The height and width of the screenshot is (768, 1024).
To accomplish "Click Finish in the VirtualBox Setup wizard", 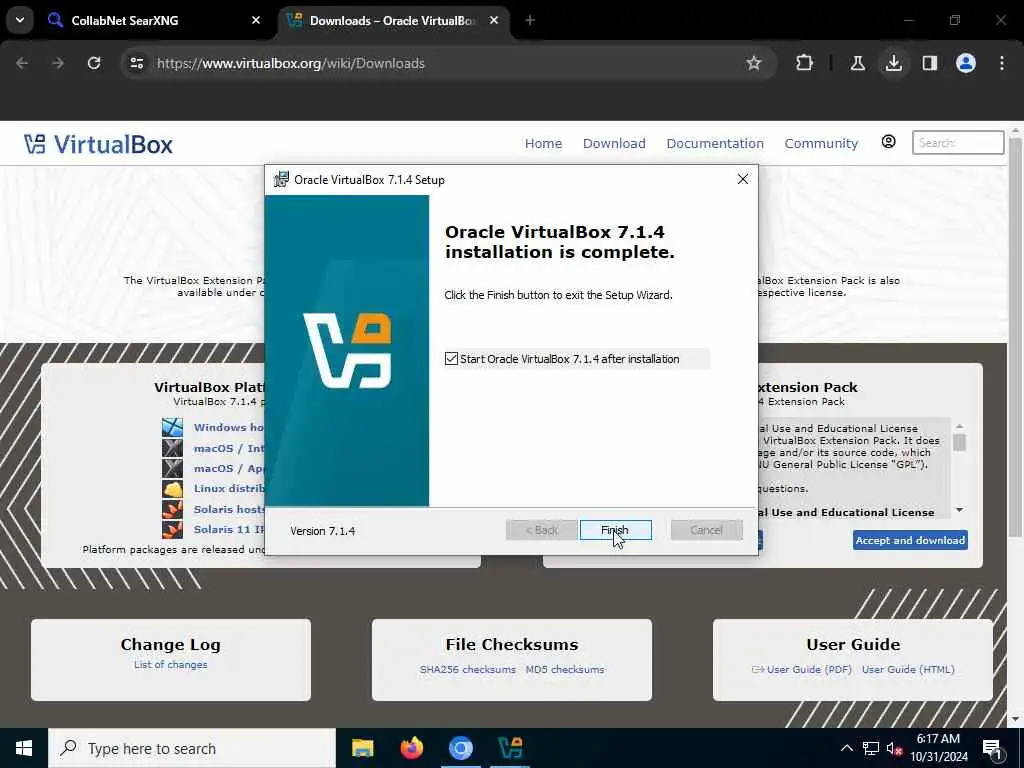I will [615, 530].
